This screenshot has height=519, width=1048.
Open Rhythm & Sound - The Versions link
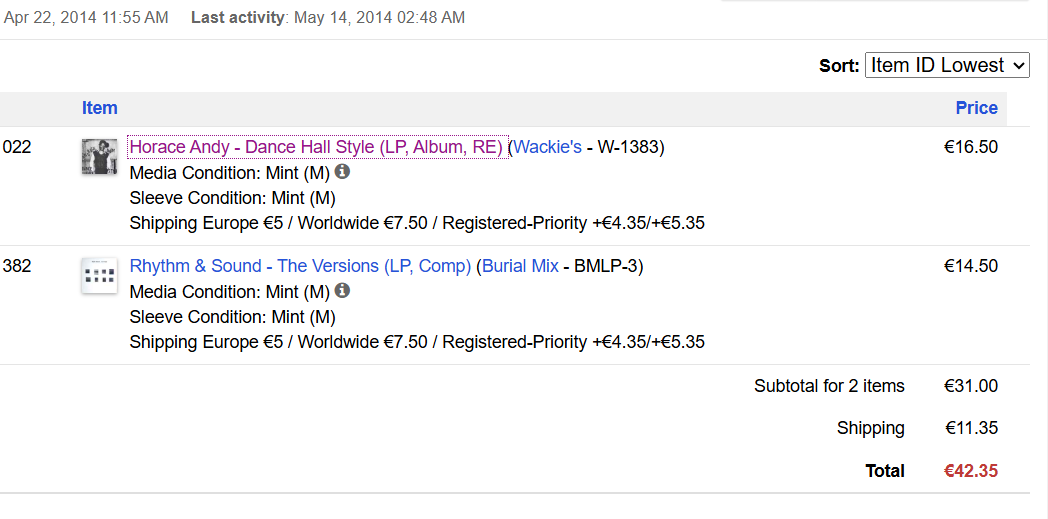click(300, 266)
